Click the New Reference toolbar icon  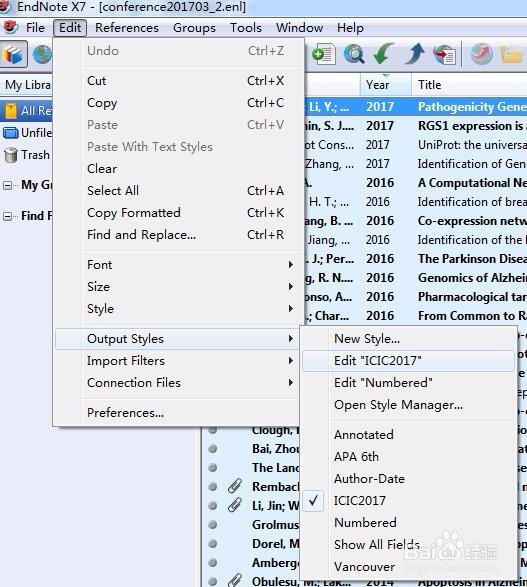[323, 55]
